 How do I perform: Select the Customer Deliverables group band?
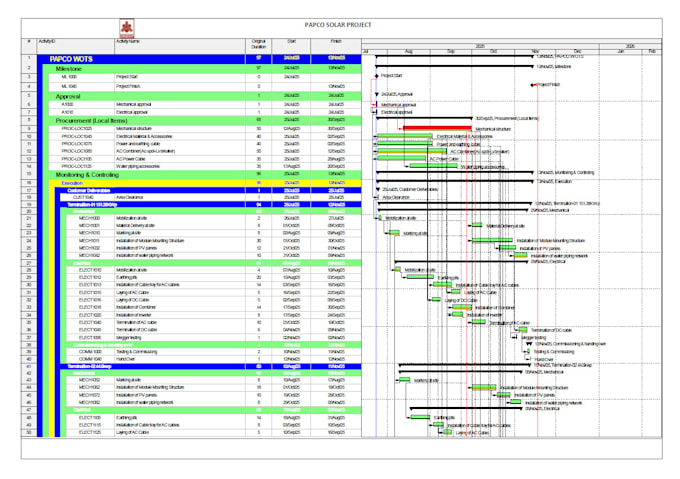(x=208, y=190)
